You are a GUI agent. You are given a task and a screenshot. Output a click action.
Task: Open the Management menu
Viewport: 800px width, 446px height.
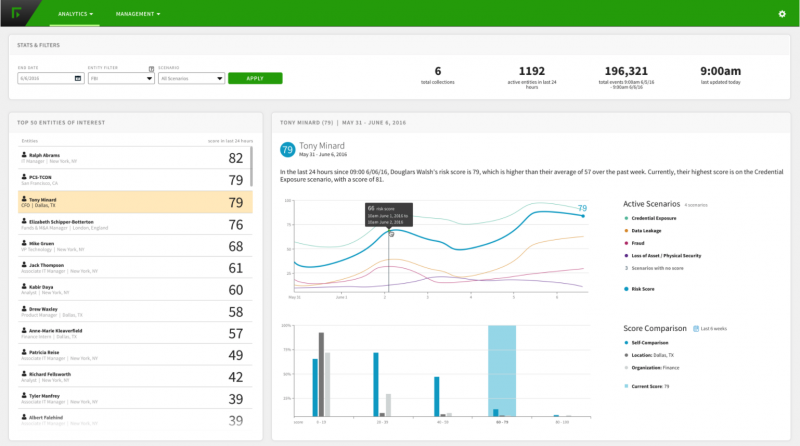(x=138, y=14)
